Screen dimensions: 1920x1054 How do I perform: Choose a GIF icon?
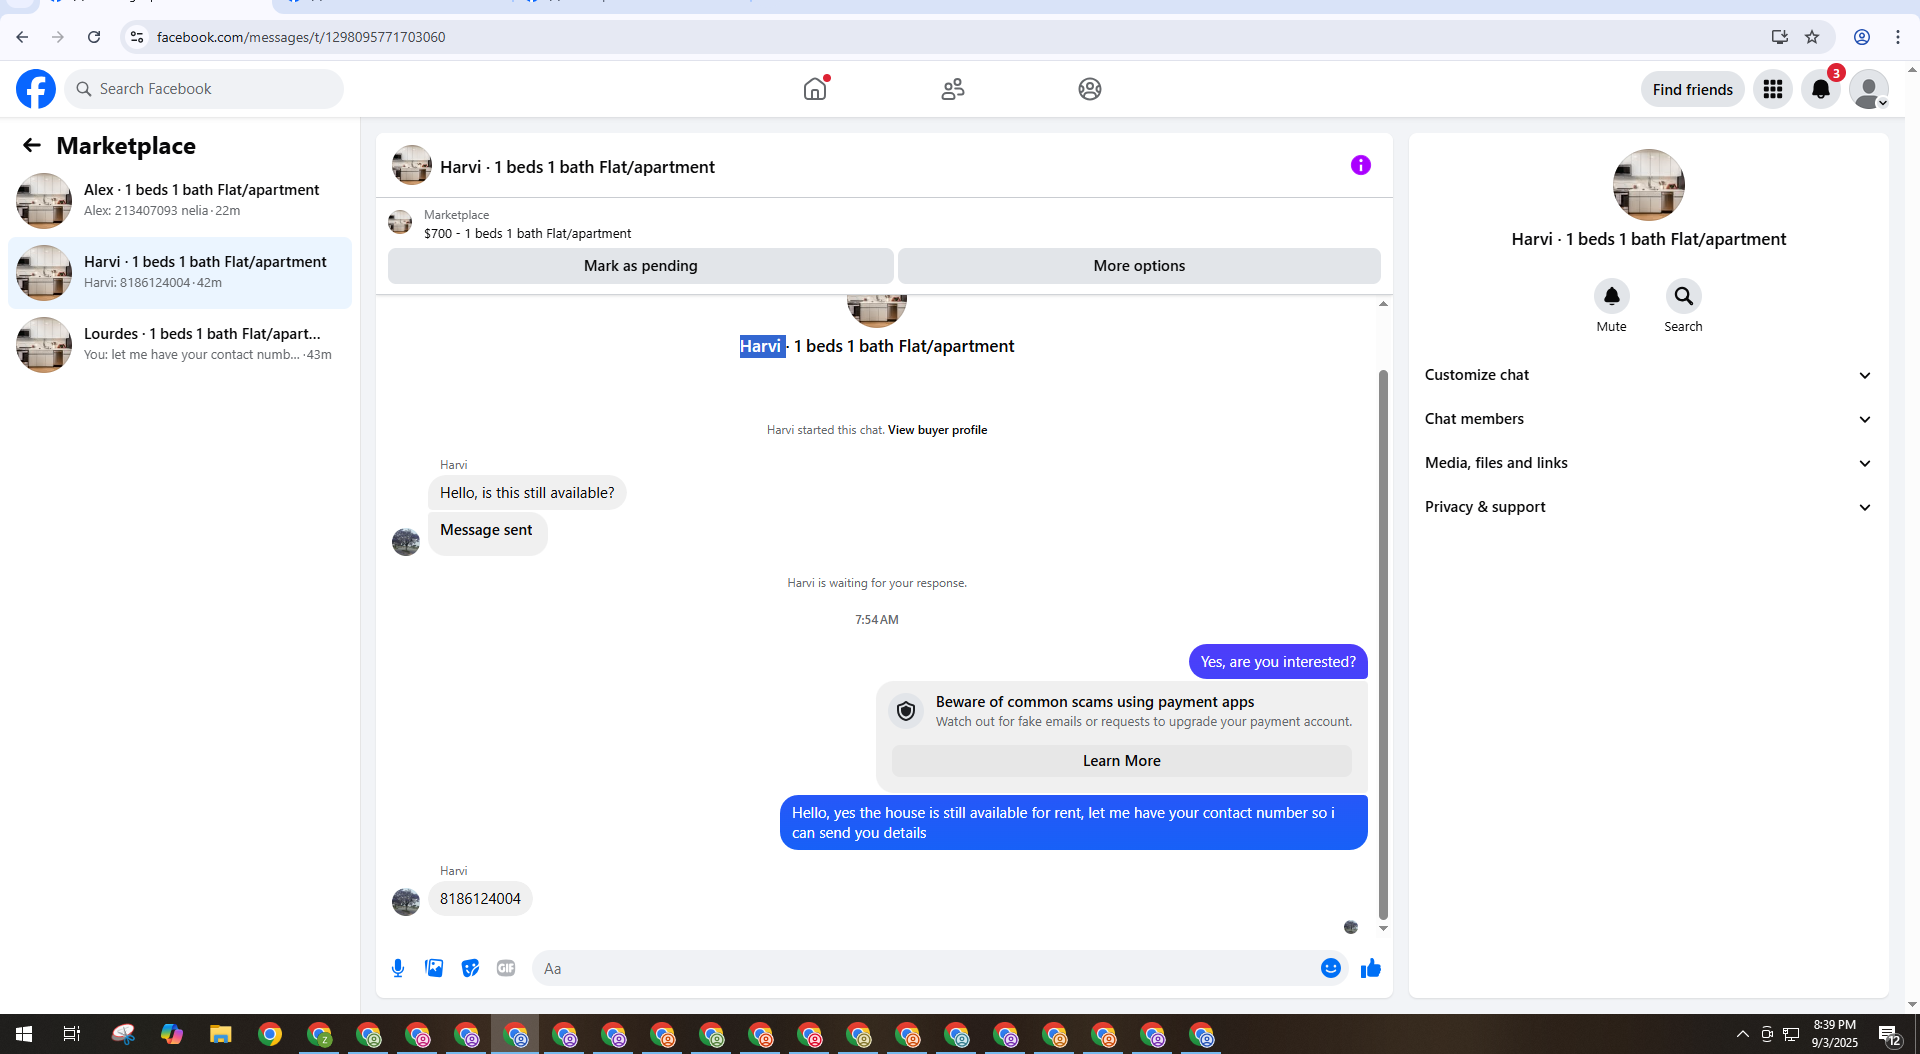[506, 968]
